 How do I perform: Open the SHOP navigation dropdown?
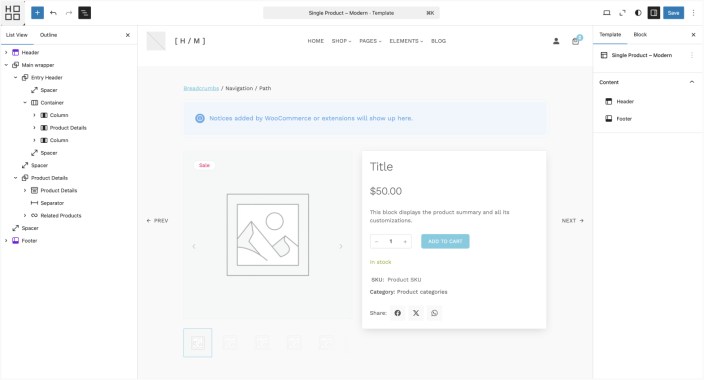point(341,41)
